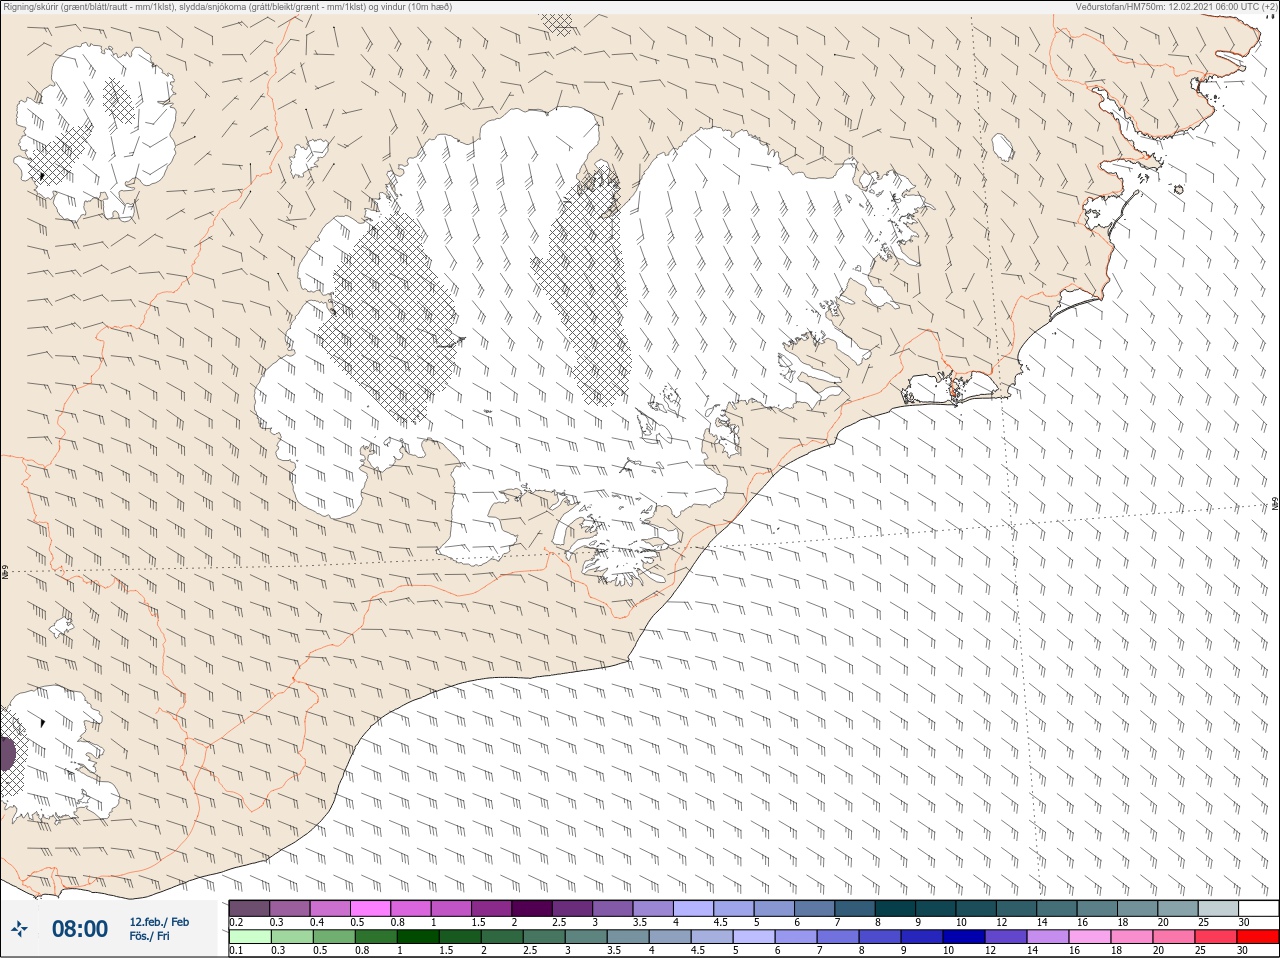The height and width of the screenshot is (958, 1280).
Task: Click the '0.2' legend scale value
Action: point(236,922)
